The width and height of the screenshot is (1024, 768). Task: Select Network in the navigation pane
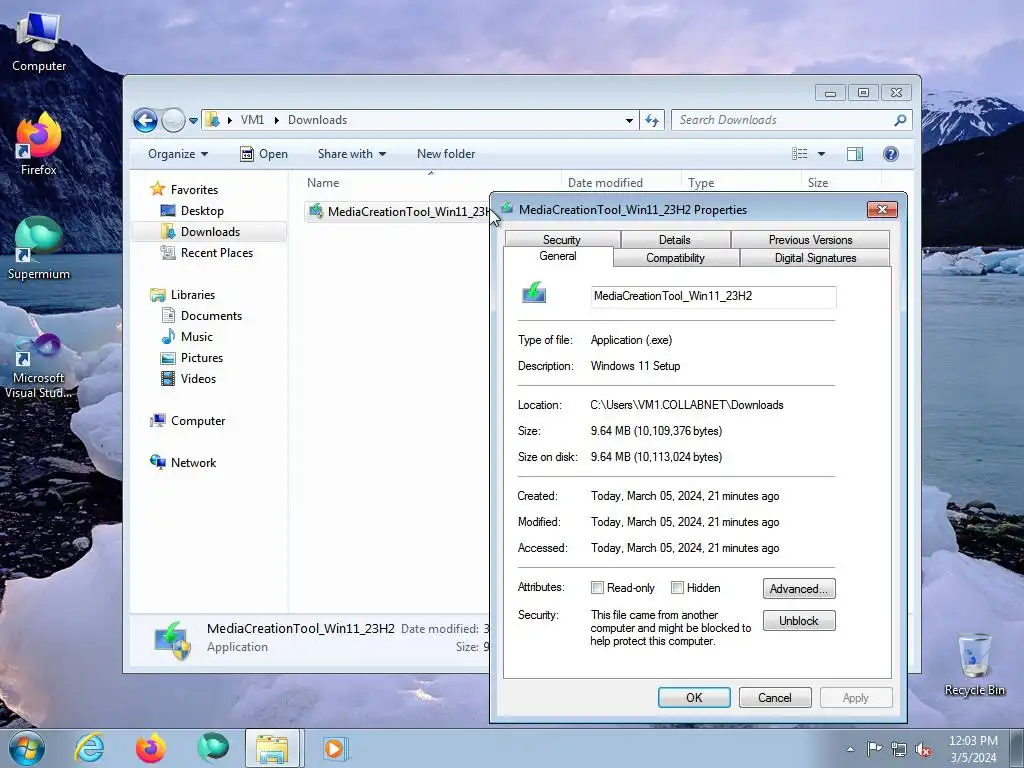click(x=193, y=462)
